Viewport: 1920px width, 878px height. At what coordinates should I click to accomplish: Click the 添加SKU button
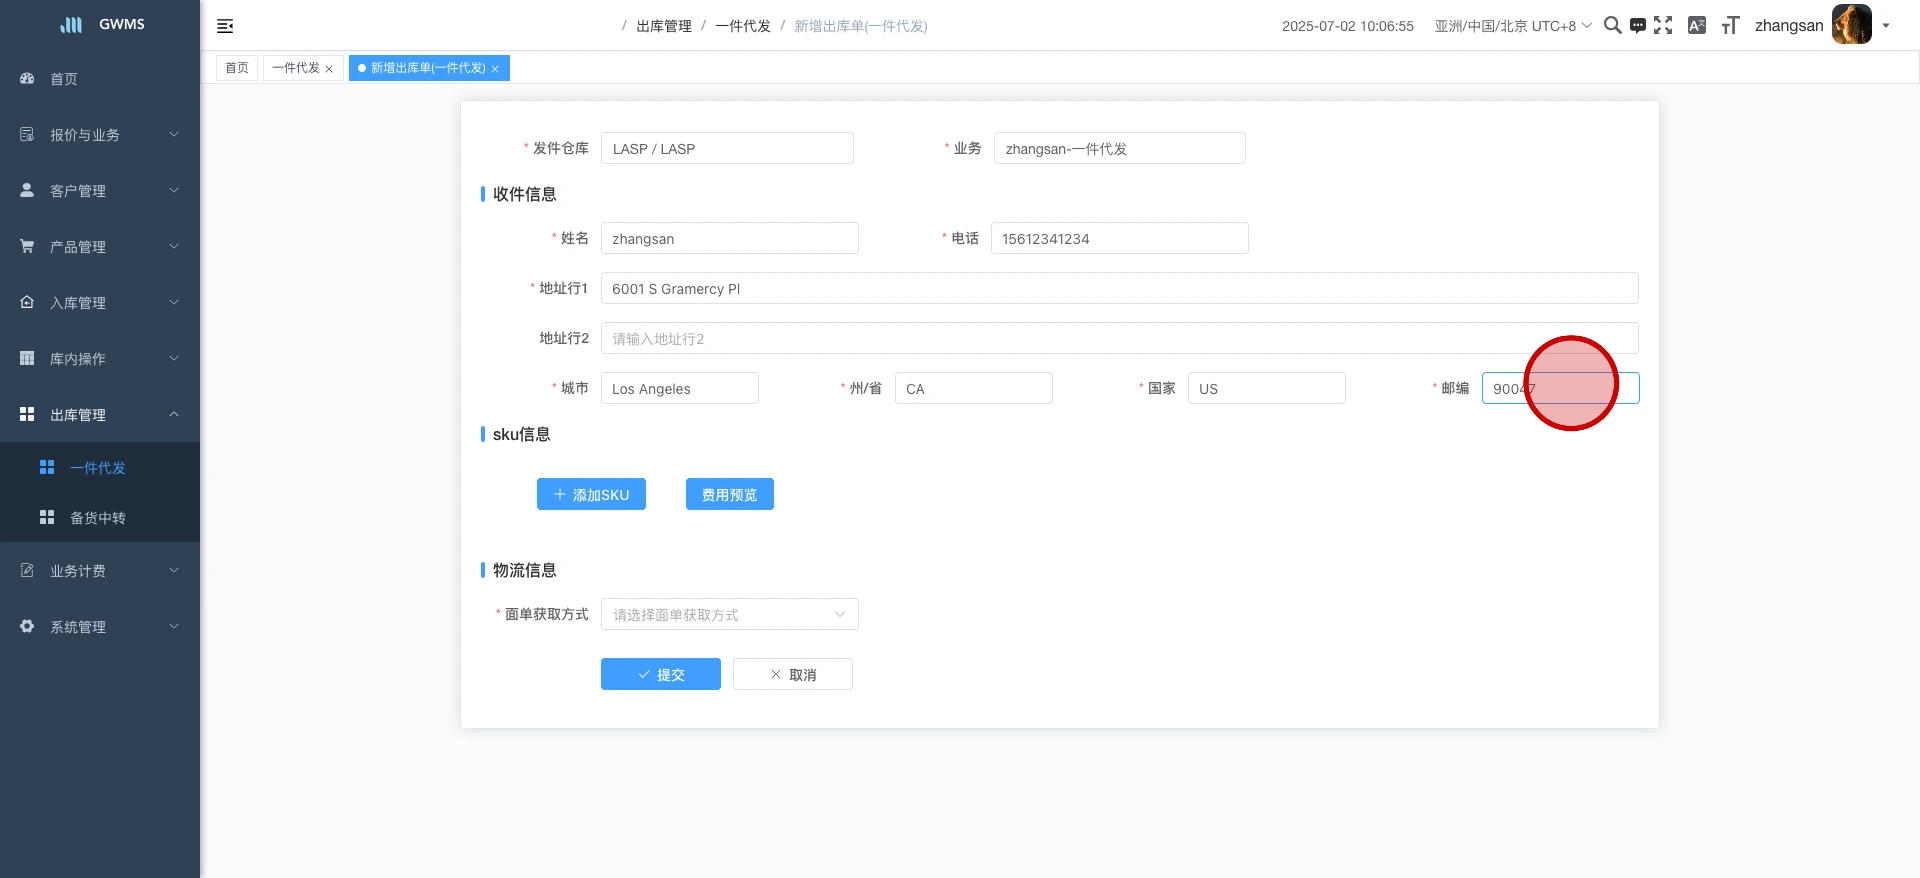pos(591,494)
